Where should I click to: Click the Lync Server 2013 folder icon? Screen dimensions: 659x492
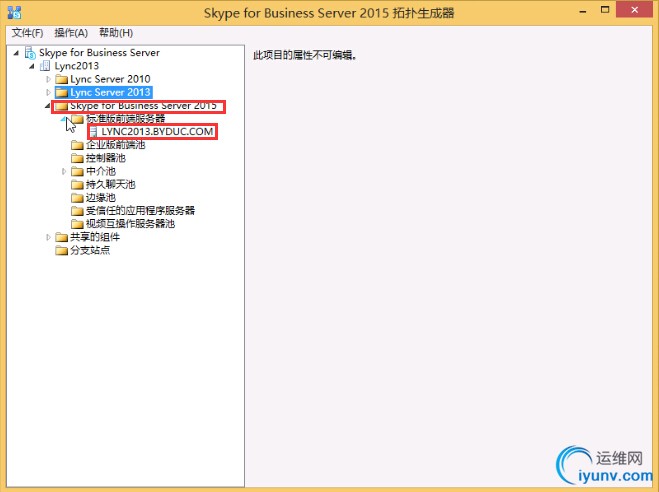point(62,92)
